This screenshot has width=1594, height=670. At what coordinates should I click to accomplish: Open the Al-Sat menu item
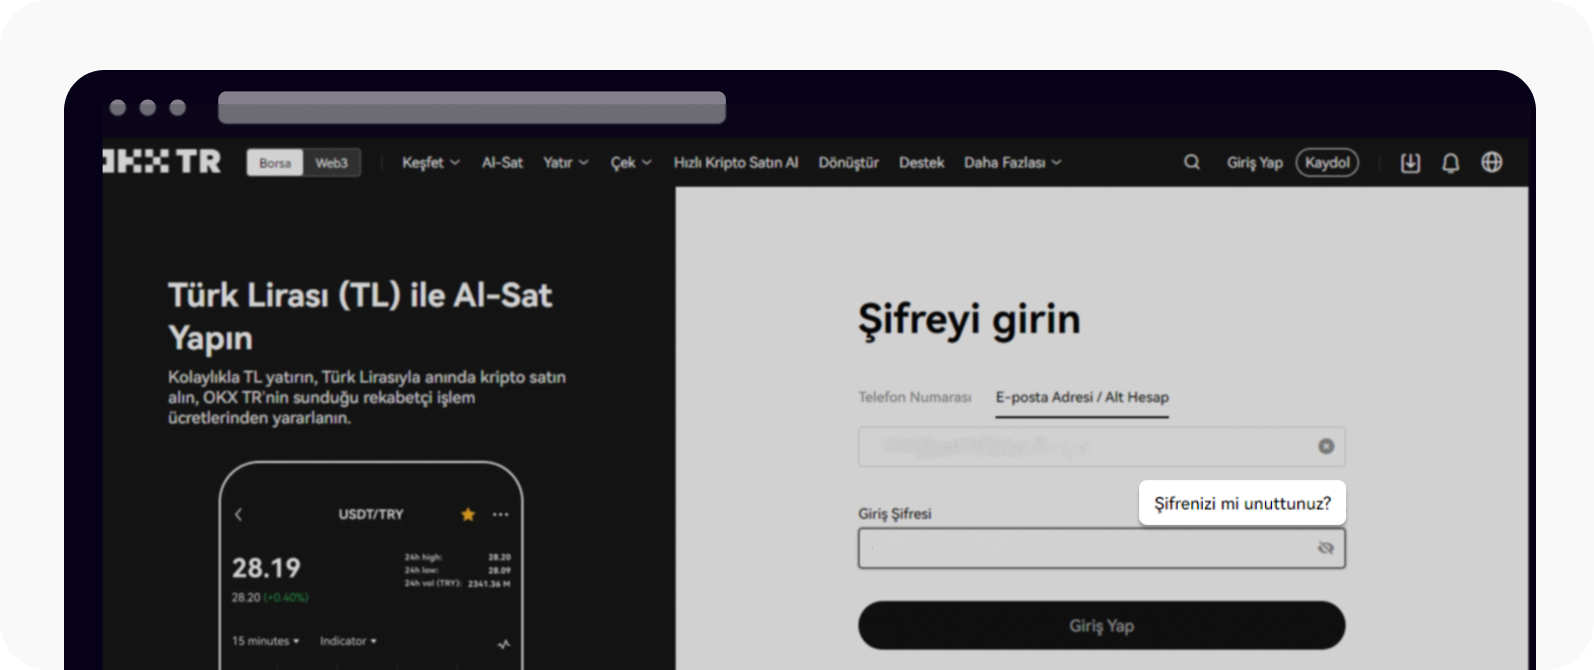tap(502, 162)
